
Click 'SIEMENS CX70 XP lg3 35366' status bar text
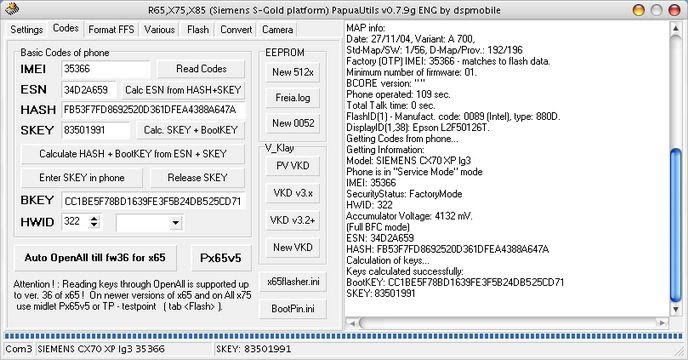coord(101,349)
